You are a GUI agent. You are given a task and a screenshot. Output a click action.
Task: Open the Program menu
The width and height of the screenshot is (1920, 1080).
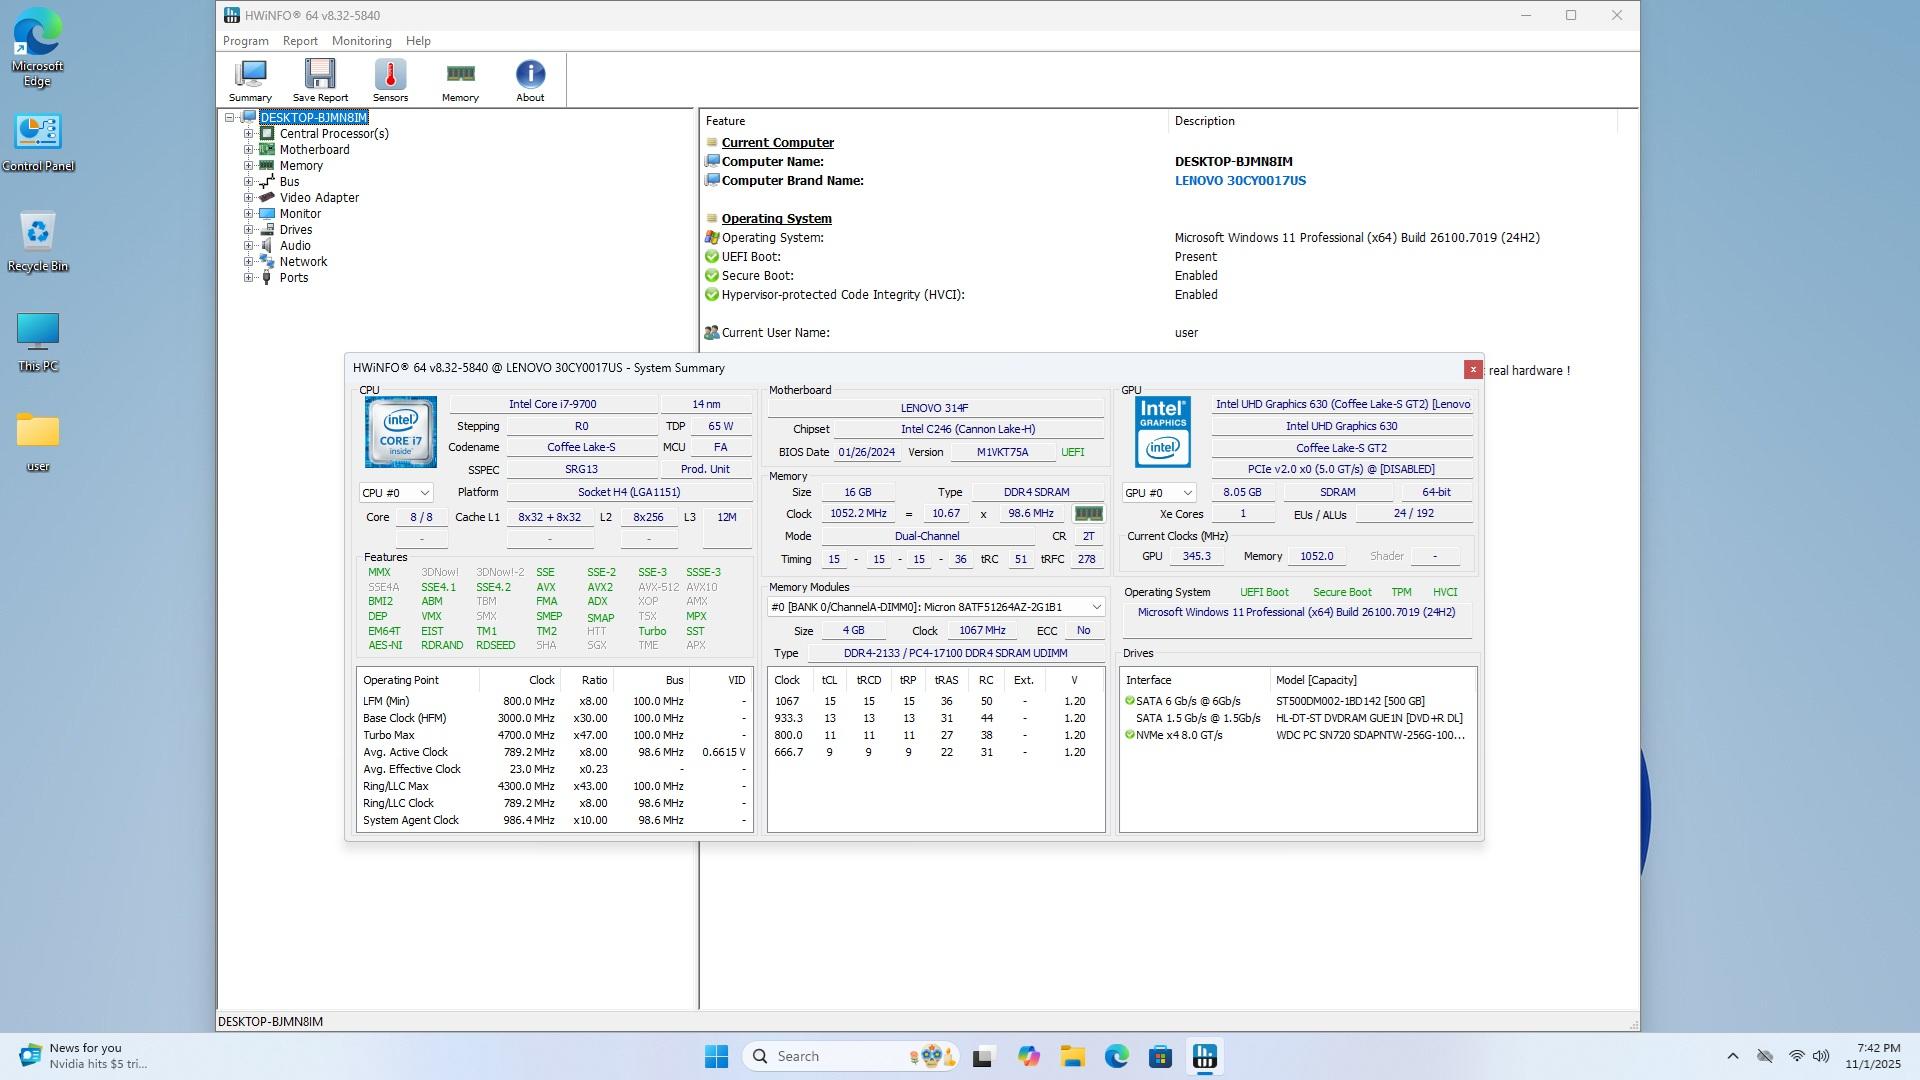coord(245,41)
